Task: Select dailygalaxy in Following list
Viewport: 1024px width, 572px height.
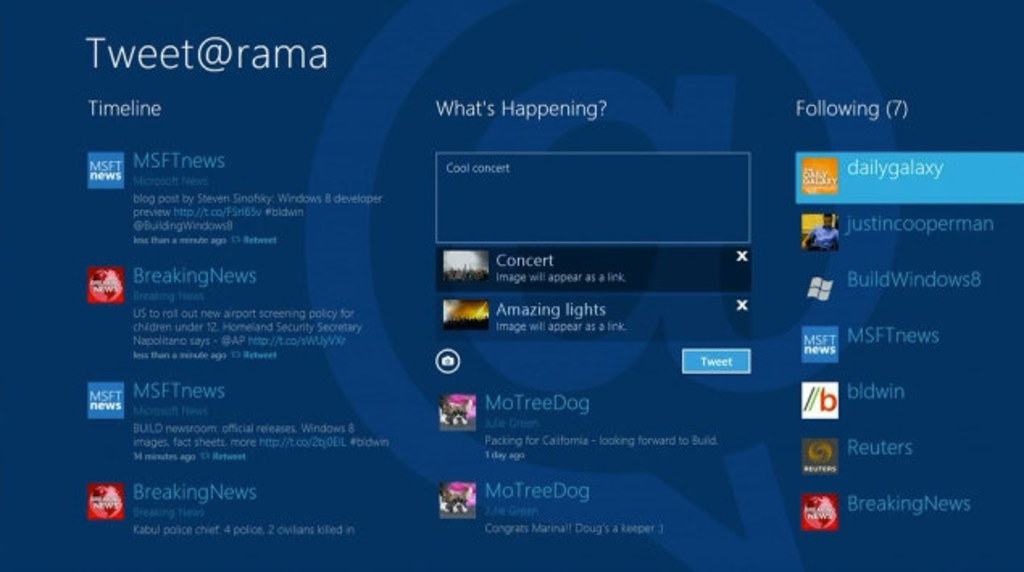Action: [x=909, y=178]
